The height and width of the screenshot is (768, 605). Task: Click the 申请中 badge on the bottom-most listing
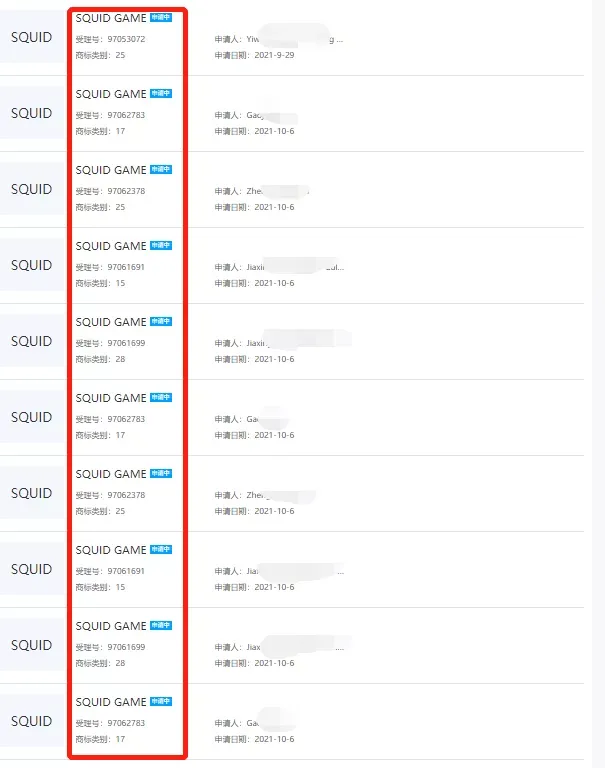click(x=161, y=701)
